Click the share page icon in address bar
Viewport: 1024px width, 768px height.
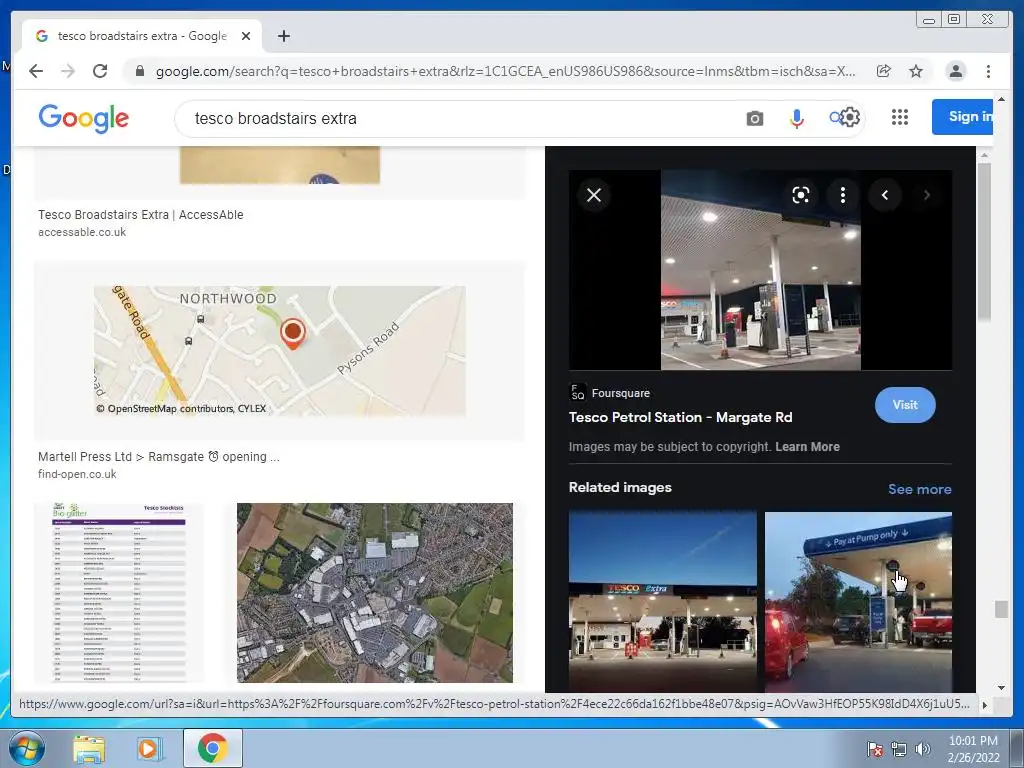pos(884,71)
